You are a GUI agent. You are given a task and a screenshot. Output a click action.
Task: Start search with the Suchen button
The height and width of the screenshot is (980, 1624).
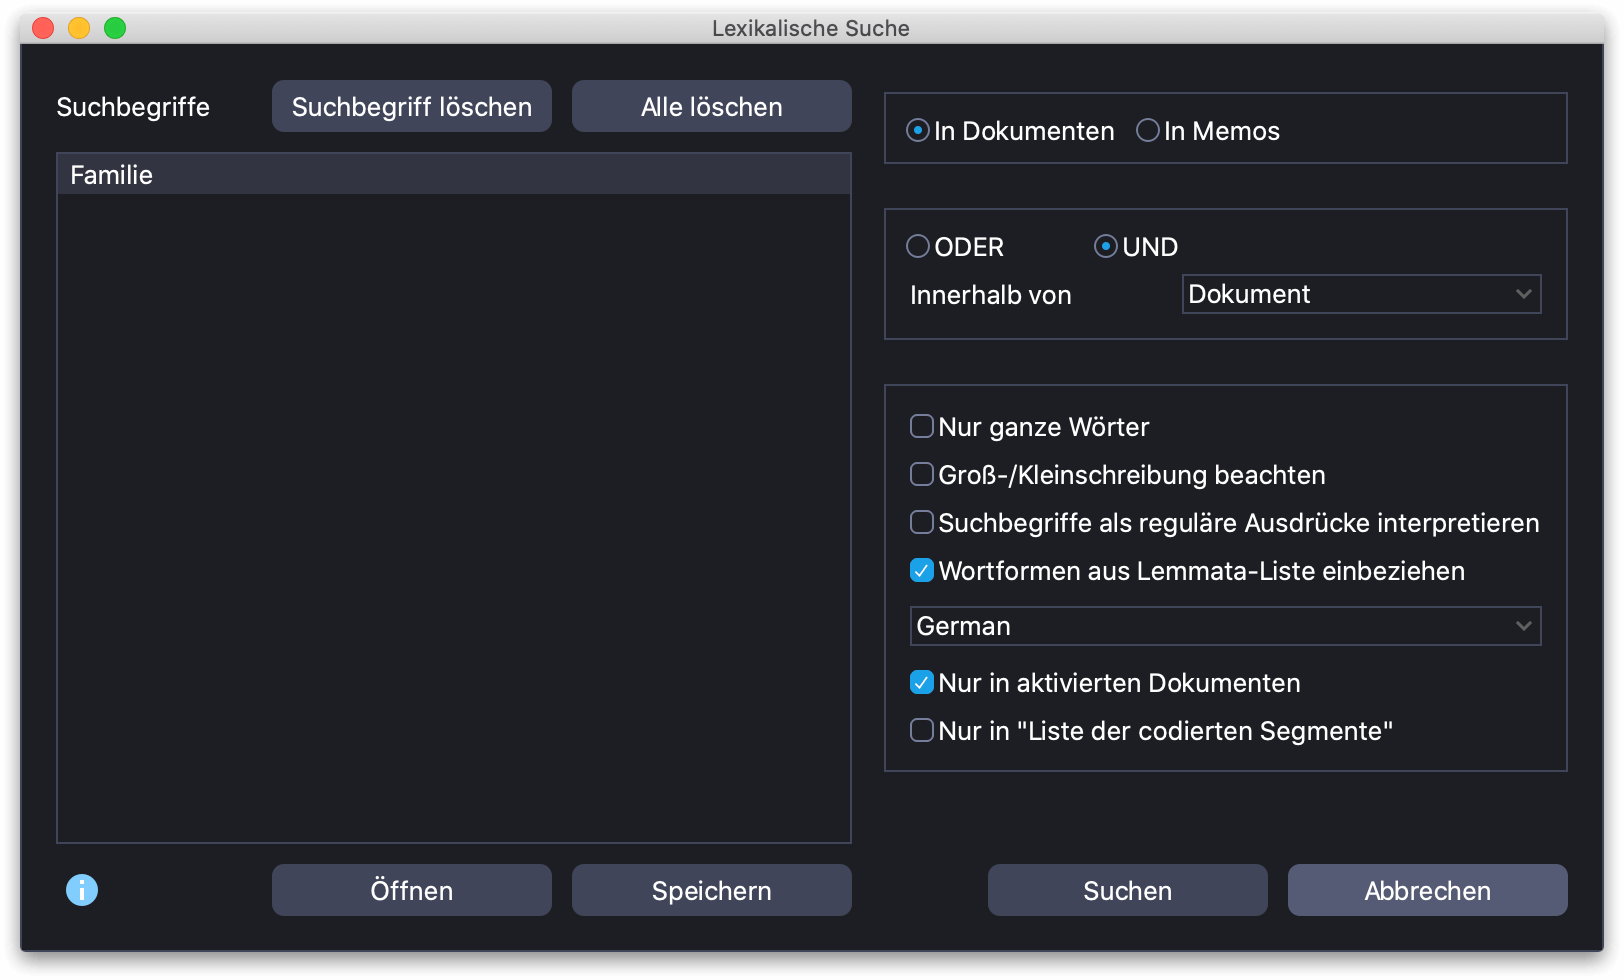point(1128,890)
